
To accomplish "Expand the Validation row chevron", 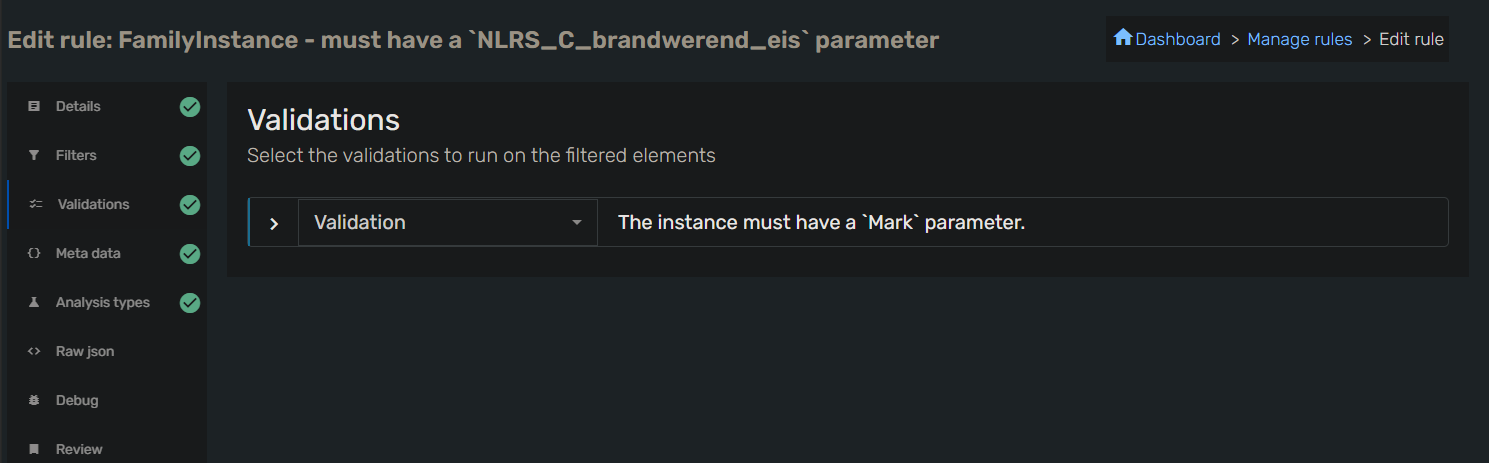I will click(274, 223).
